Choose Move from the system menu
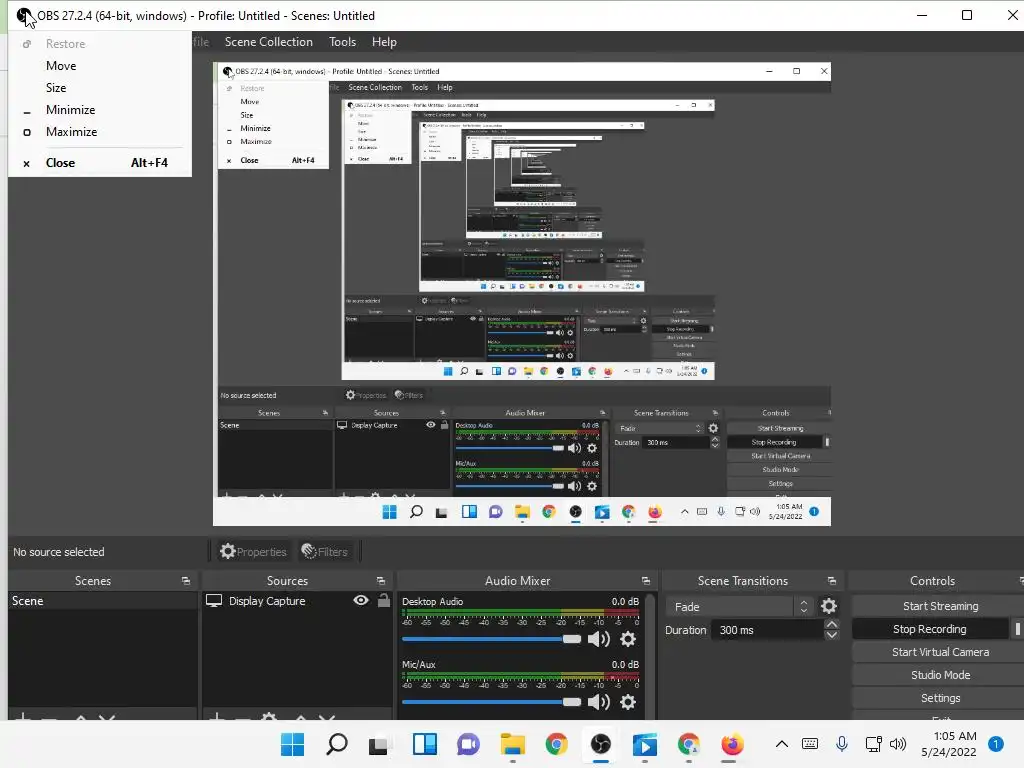 point(100,66)
